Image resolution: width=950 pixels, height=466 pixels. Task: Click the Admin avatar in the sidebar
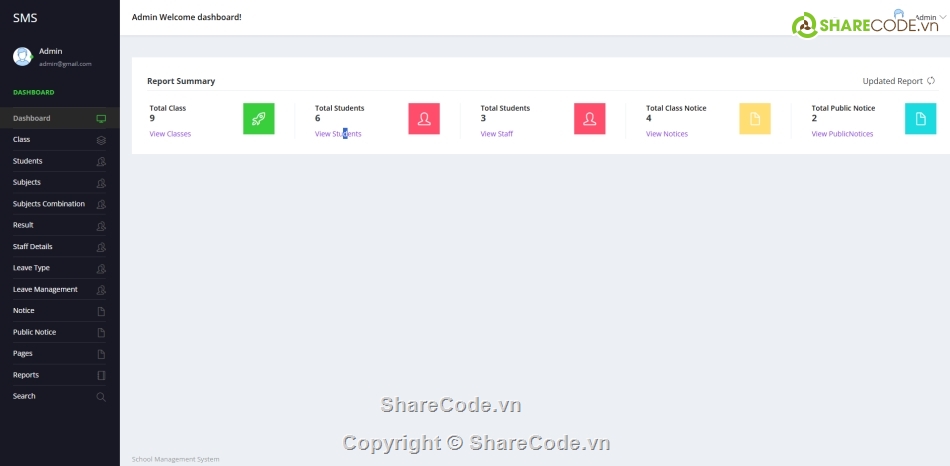point(22,56)
